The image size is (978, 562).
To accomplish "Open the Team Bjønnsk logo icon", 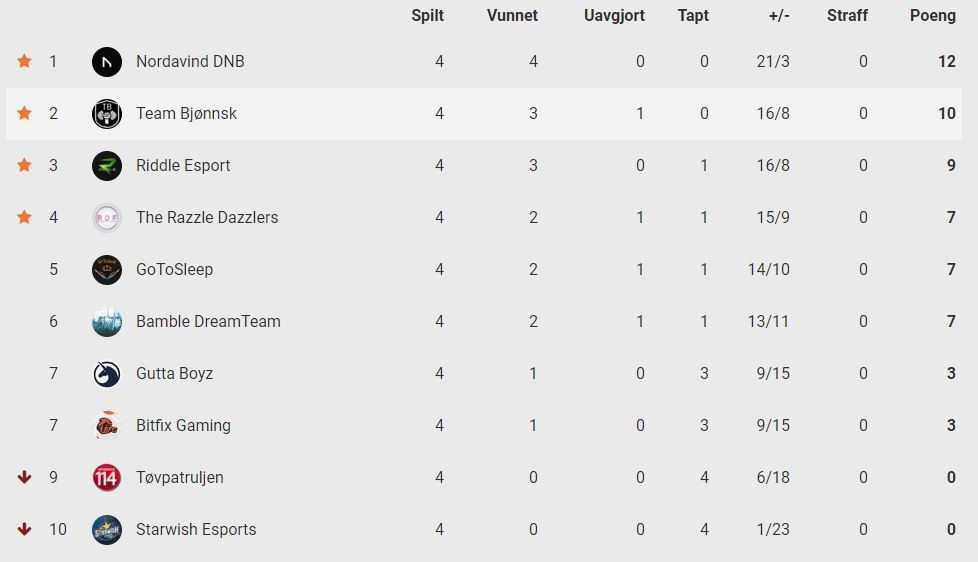I will [107, 114].
